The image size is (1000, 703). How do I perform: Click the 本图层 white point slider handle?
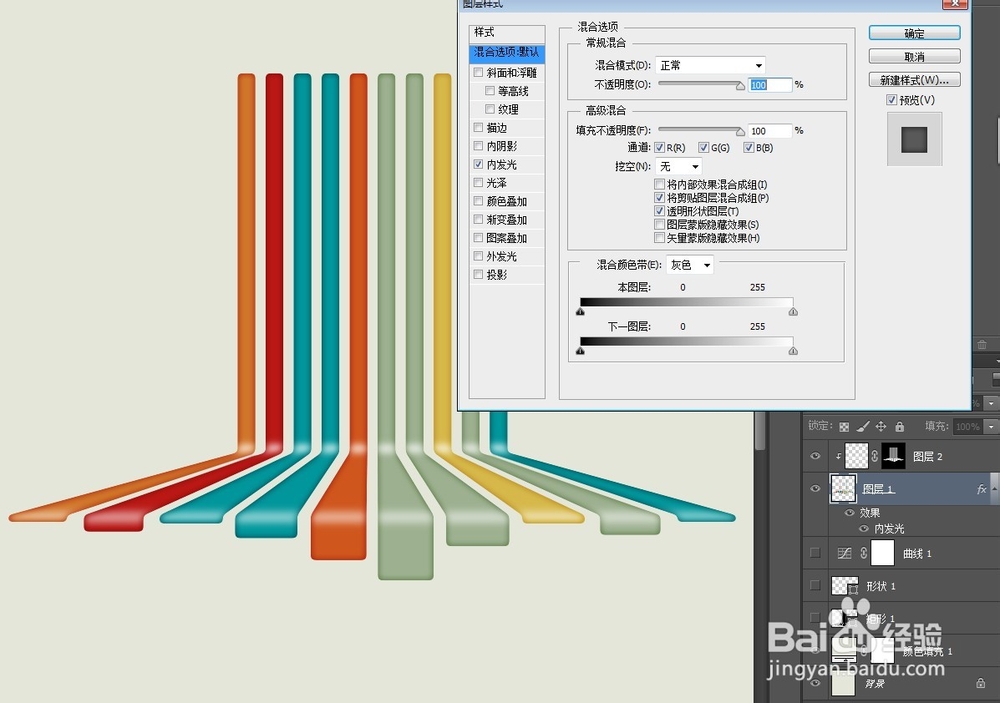793,312
